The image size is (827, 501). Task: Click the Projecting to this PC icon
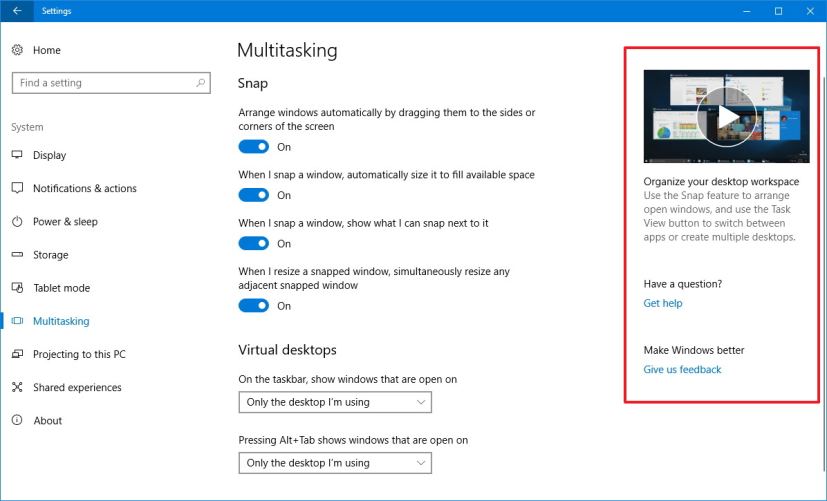pyautogui.click(x=17, y=354)
